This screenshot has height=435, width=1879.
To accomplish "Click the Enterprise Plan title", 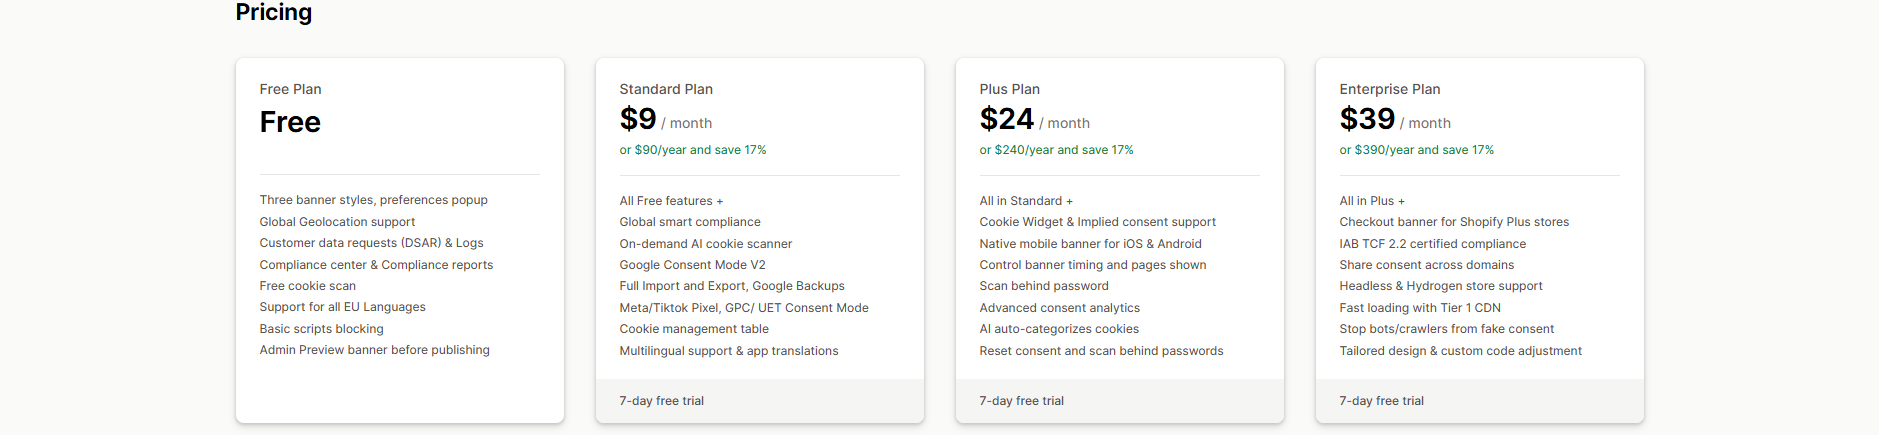I will [x=1389, y=89].
